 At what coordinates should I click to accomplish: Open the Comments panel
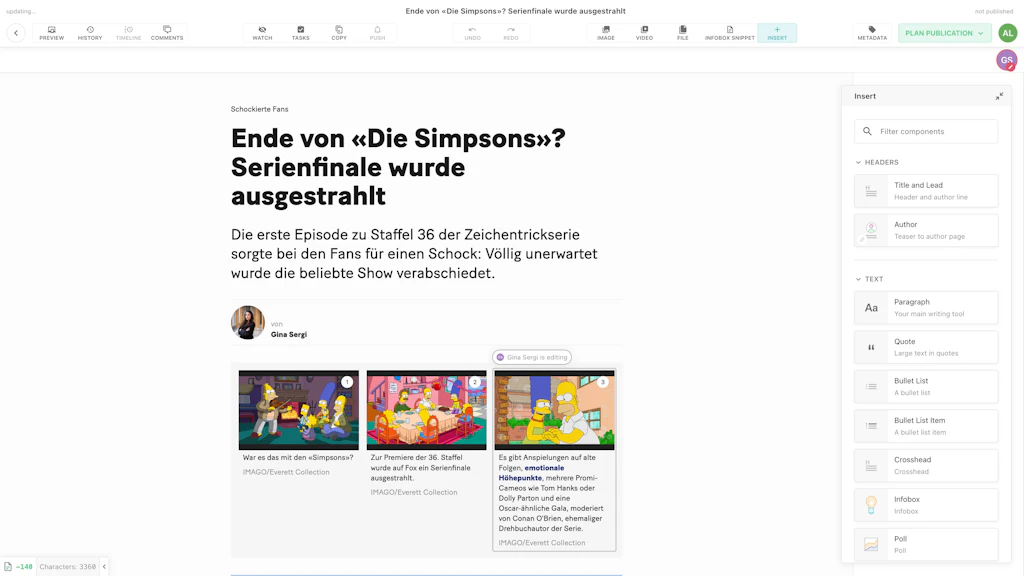167,33
